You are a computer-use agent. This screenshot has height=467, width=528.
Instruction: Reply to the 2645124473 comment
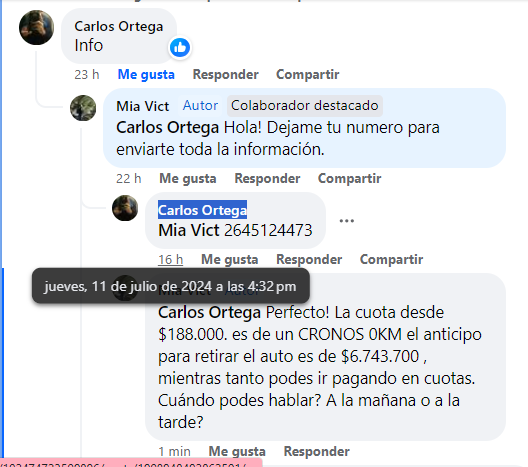(309, 260)
